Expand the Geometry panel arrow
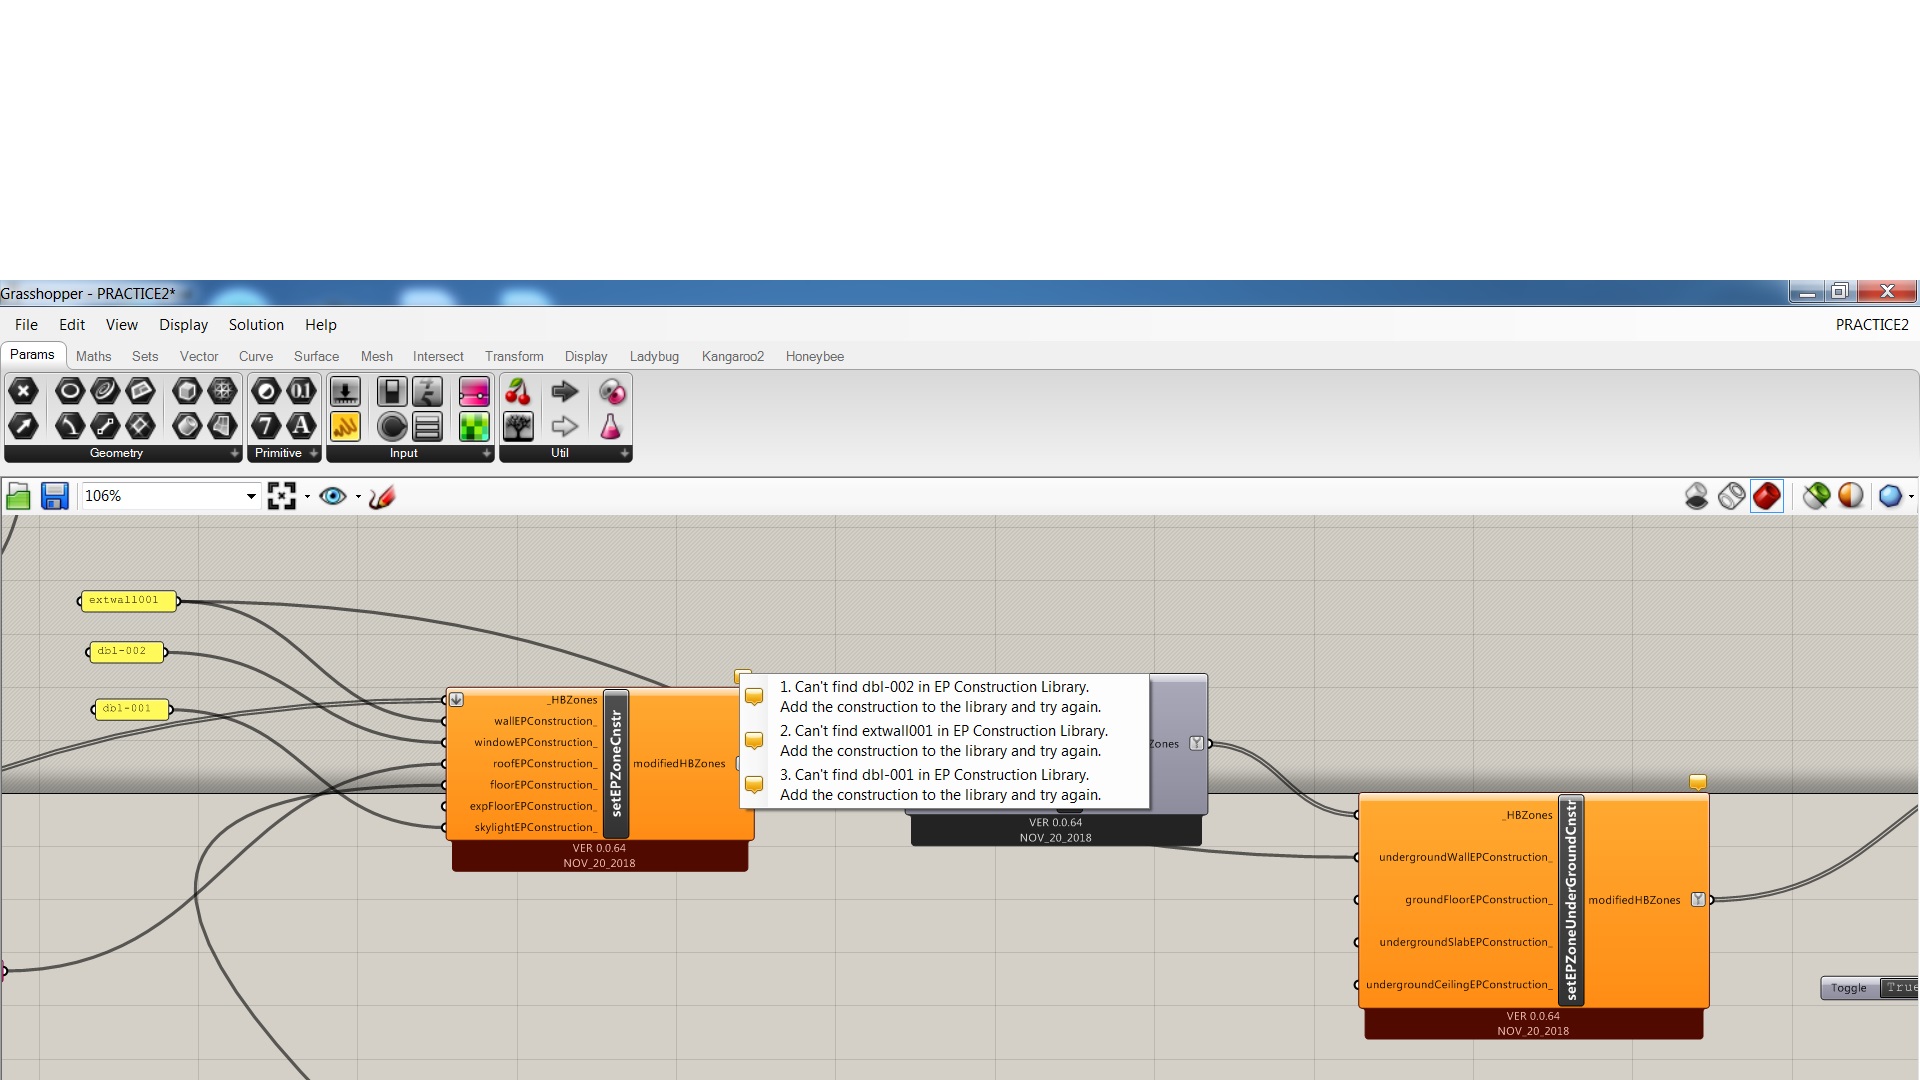 tap(235, 453)
